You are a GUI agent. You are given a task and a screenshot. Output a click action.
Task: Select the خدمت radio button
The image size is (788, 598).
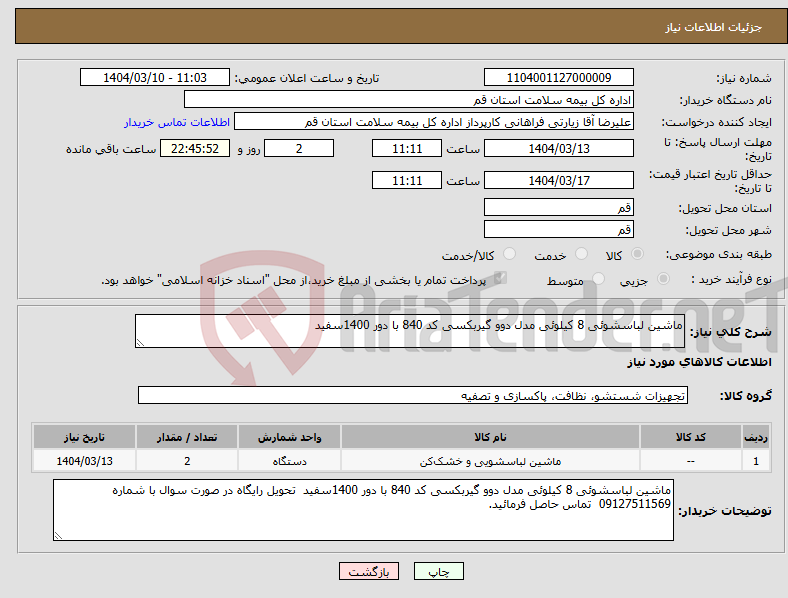point(581,254)
